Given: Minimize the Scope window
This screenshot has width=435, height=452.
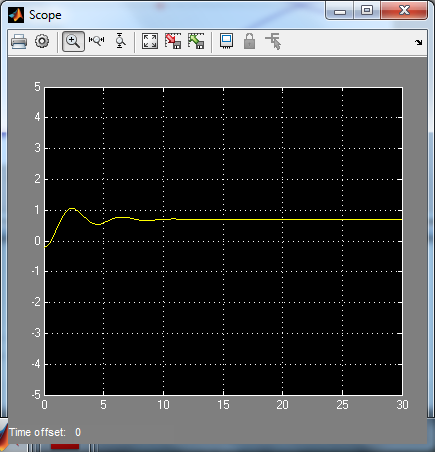Looking at the screenshot, I should pyautogui.click(x=340, y=11).
